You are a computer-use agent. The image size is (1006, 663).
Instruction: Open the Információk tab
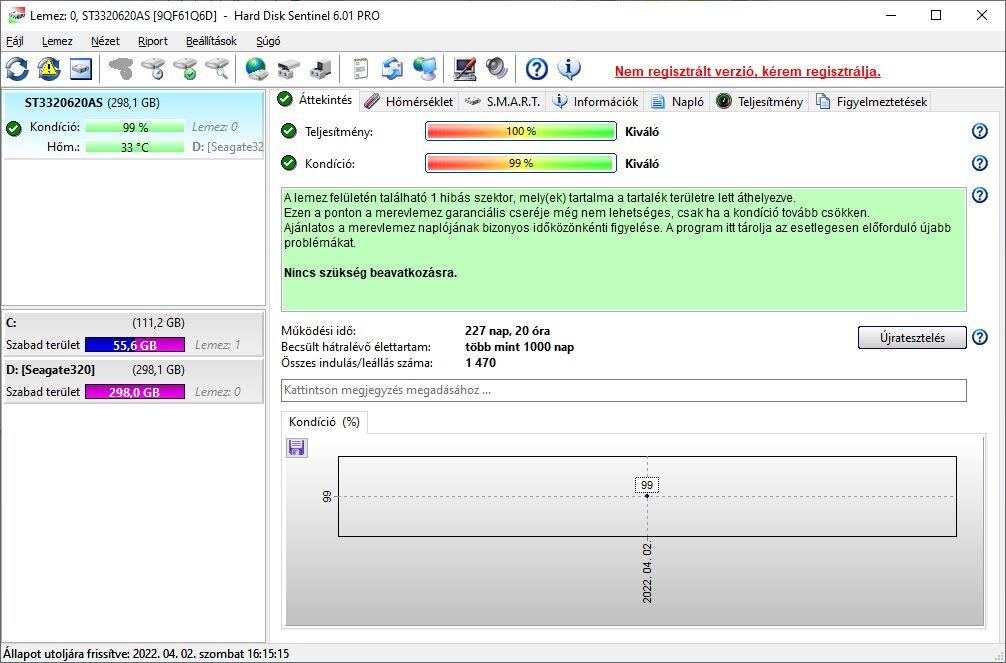(595, 101)
